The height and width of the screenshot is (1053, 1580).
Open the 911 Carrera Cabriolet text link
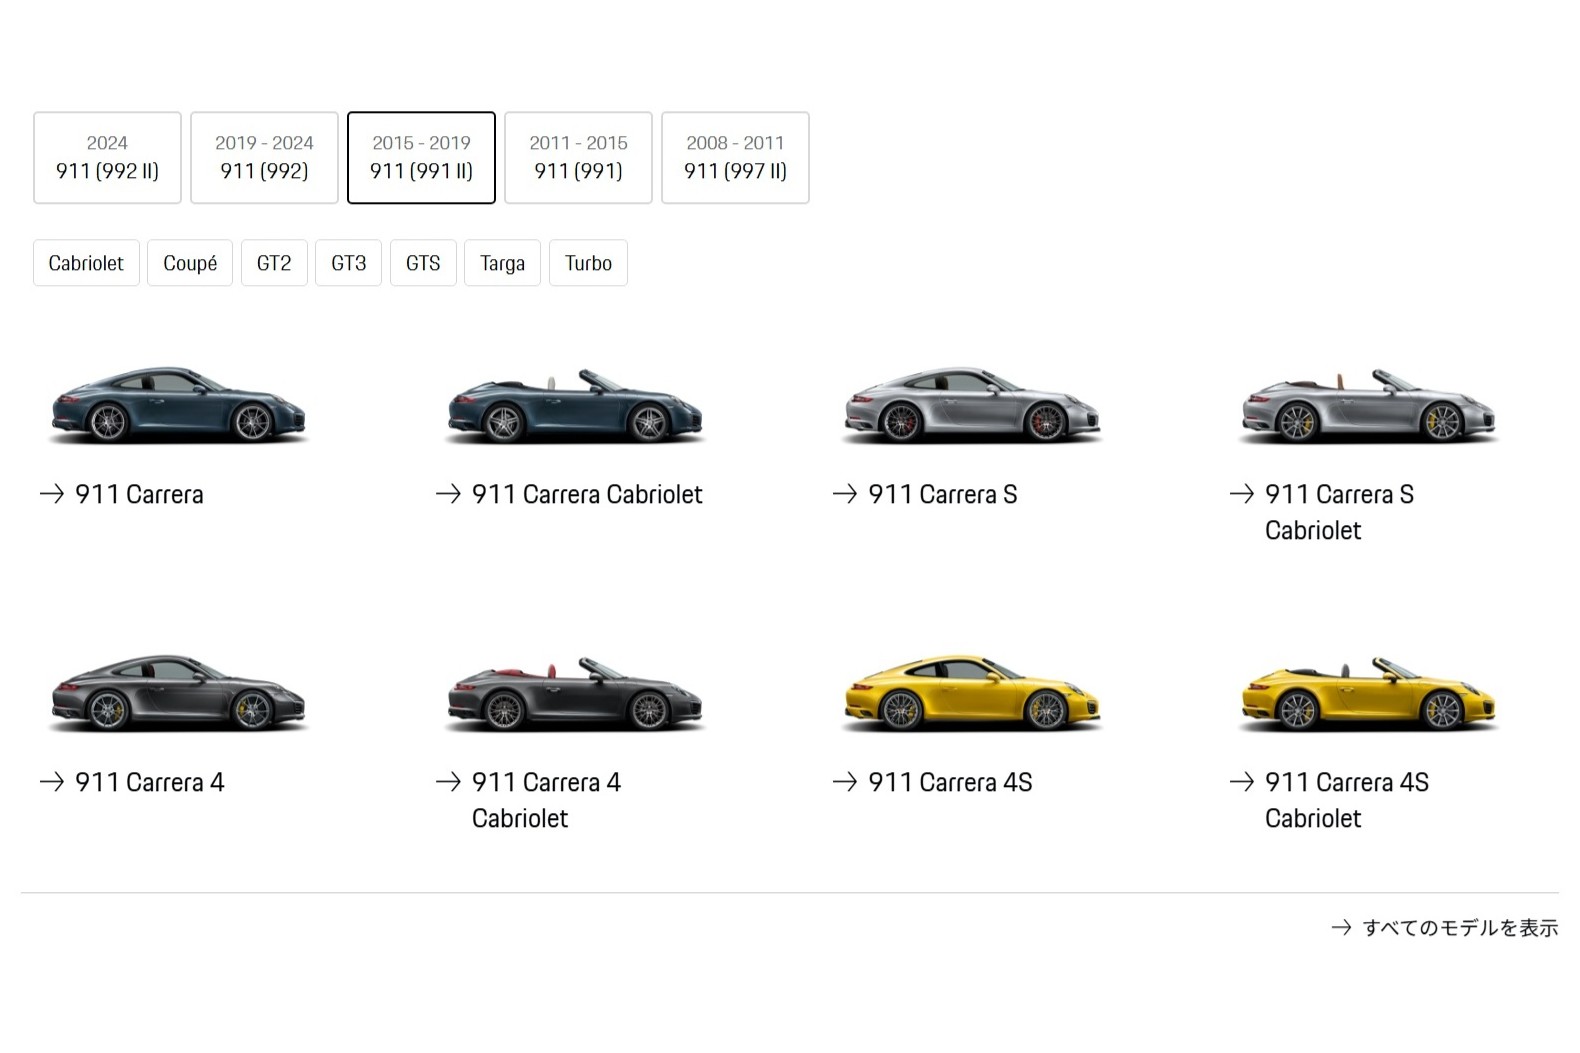pyautogui.click(x=587, y=494)
